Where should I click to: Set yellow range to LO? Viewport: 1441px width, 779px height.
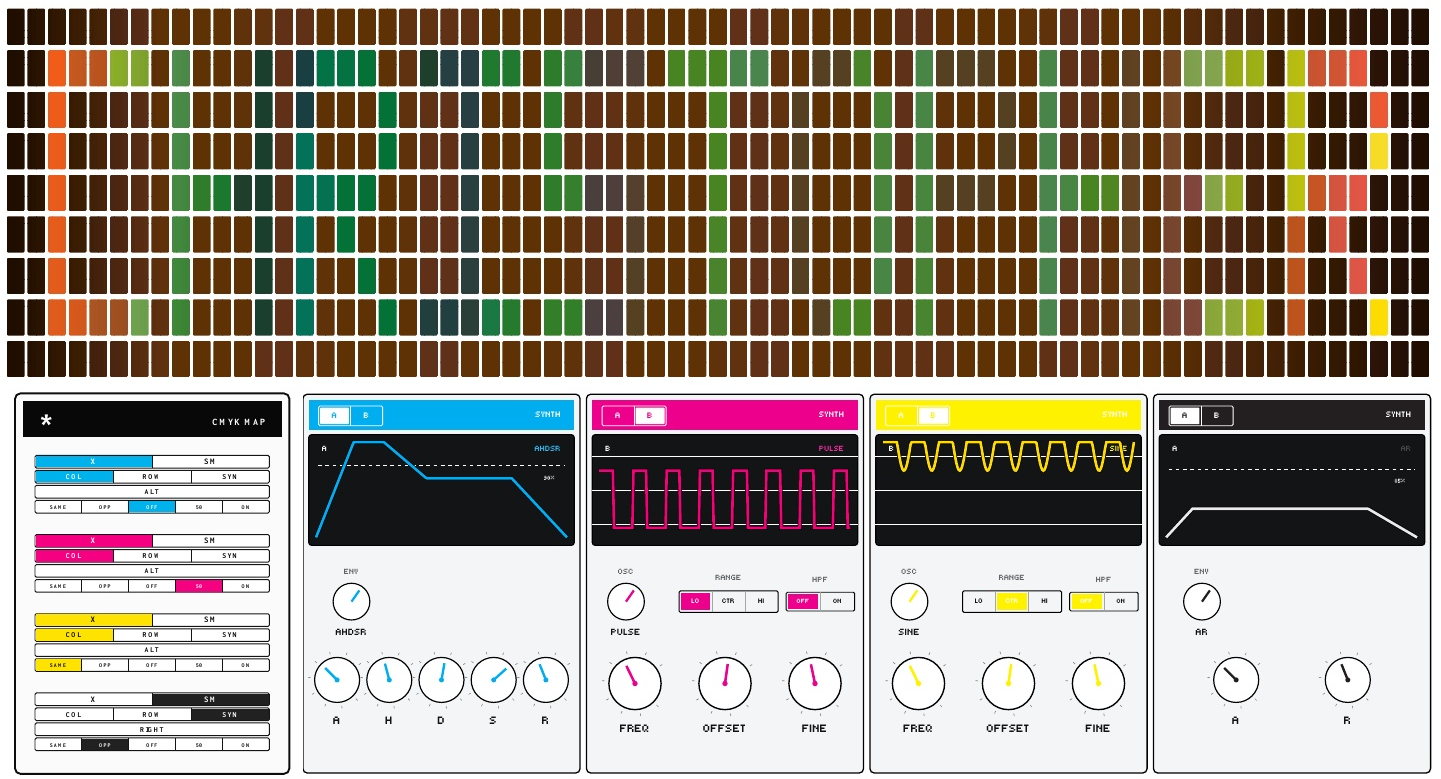(978, 602)
